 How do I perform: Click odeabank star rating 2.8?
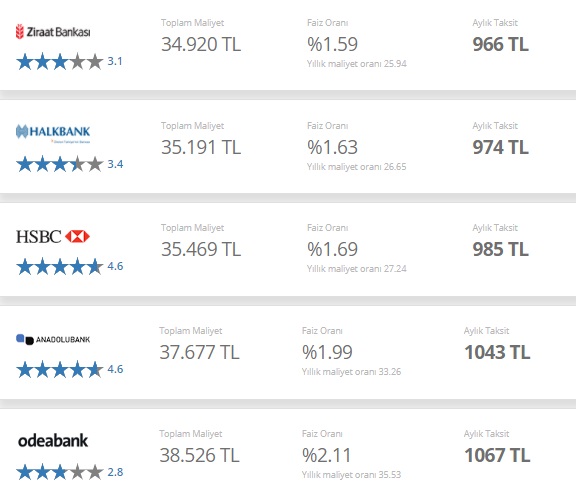coord(70,472)
